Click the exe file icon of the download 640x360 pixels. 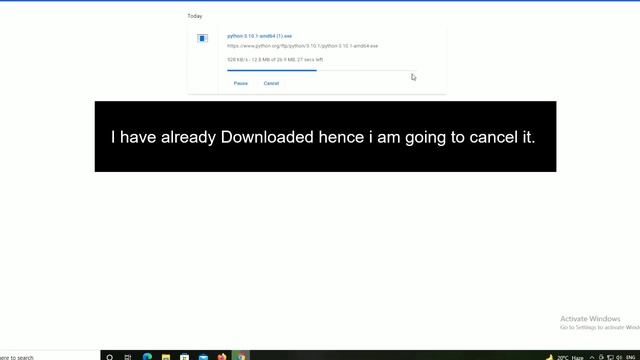click(x=202, y=38)
